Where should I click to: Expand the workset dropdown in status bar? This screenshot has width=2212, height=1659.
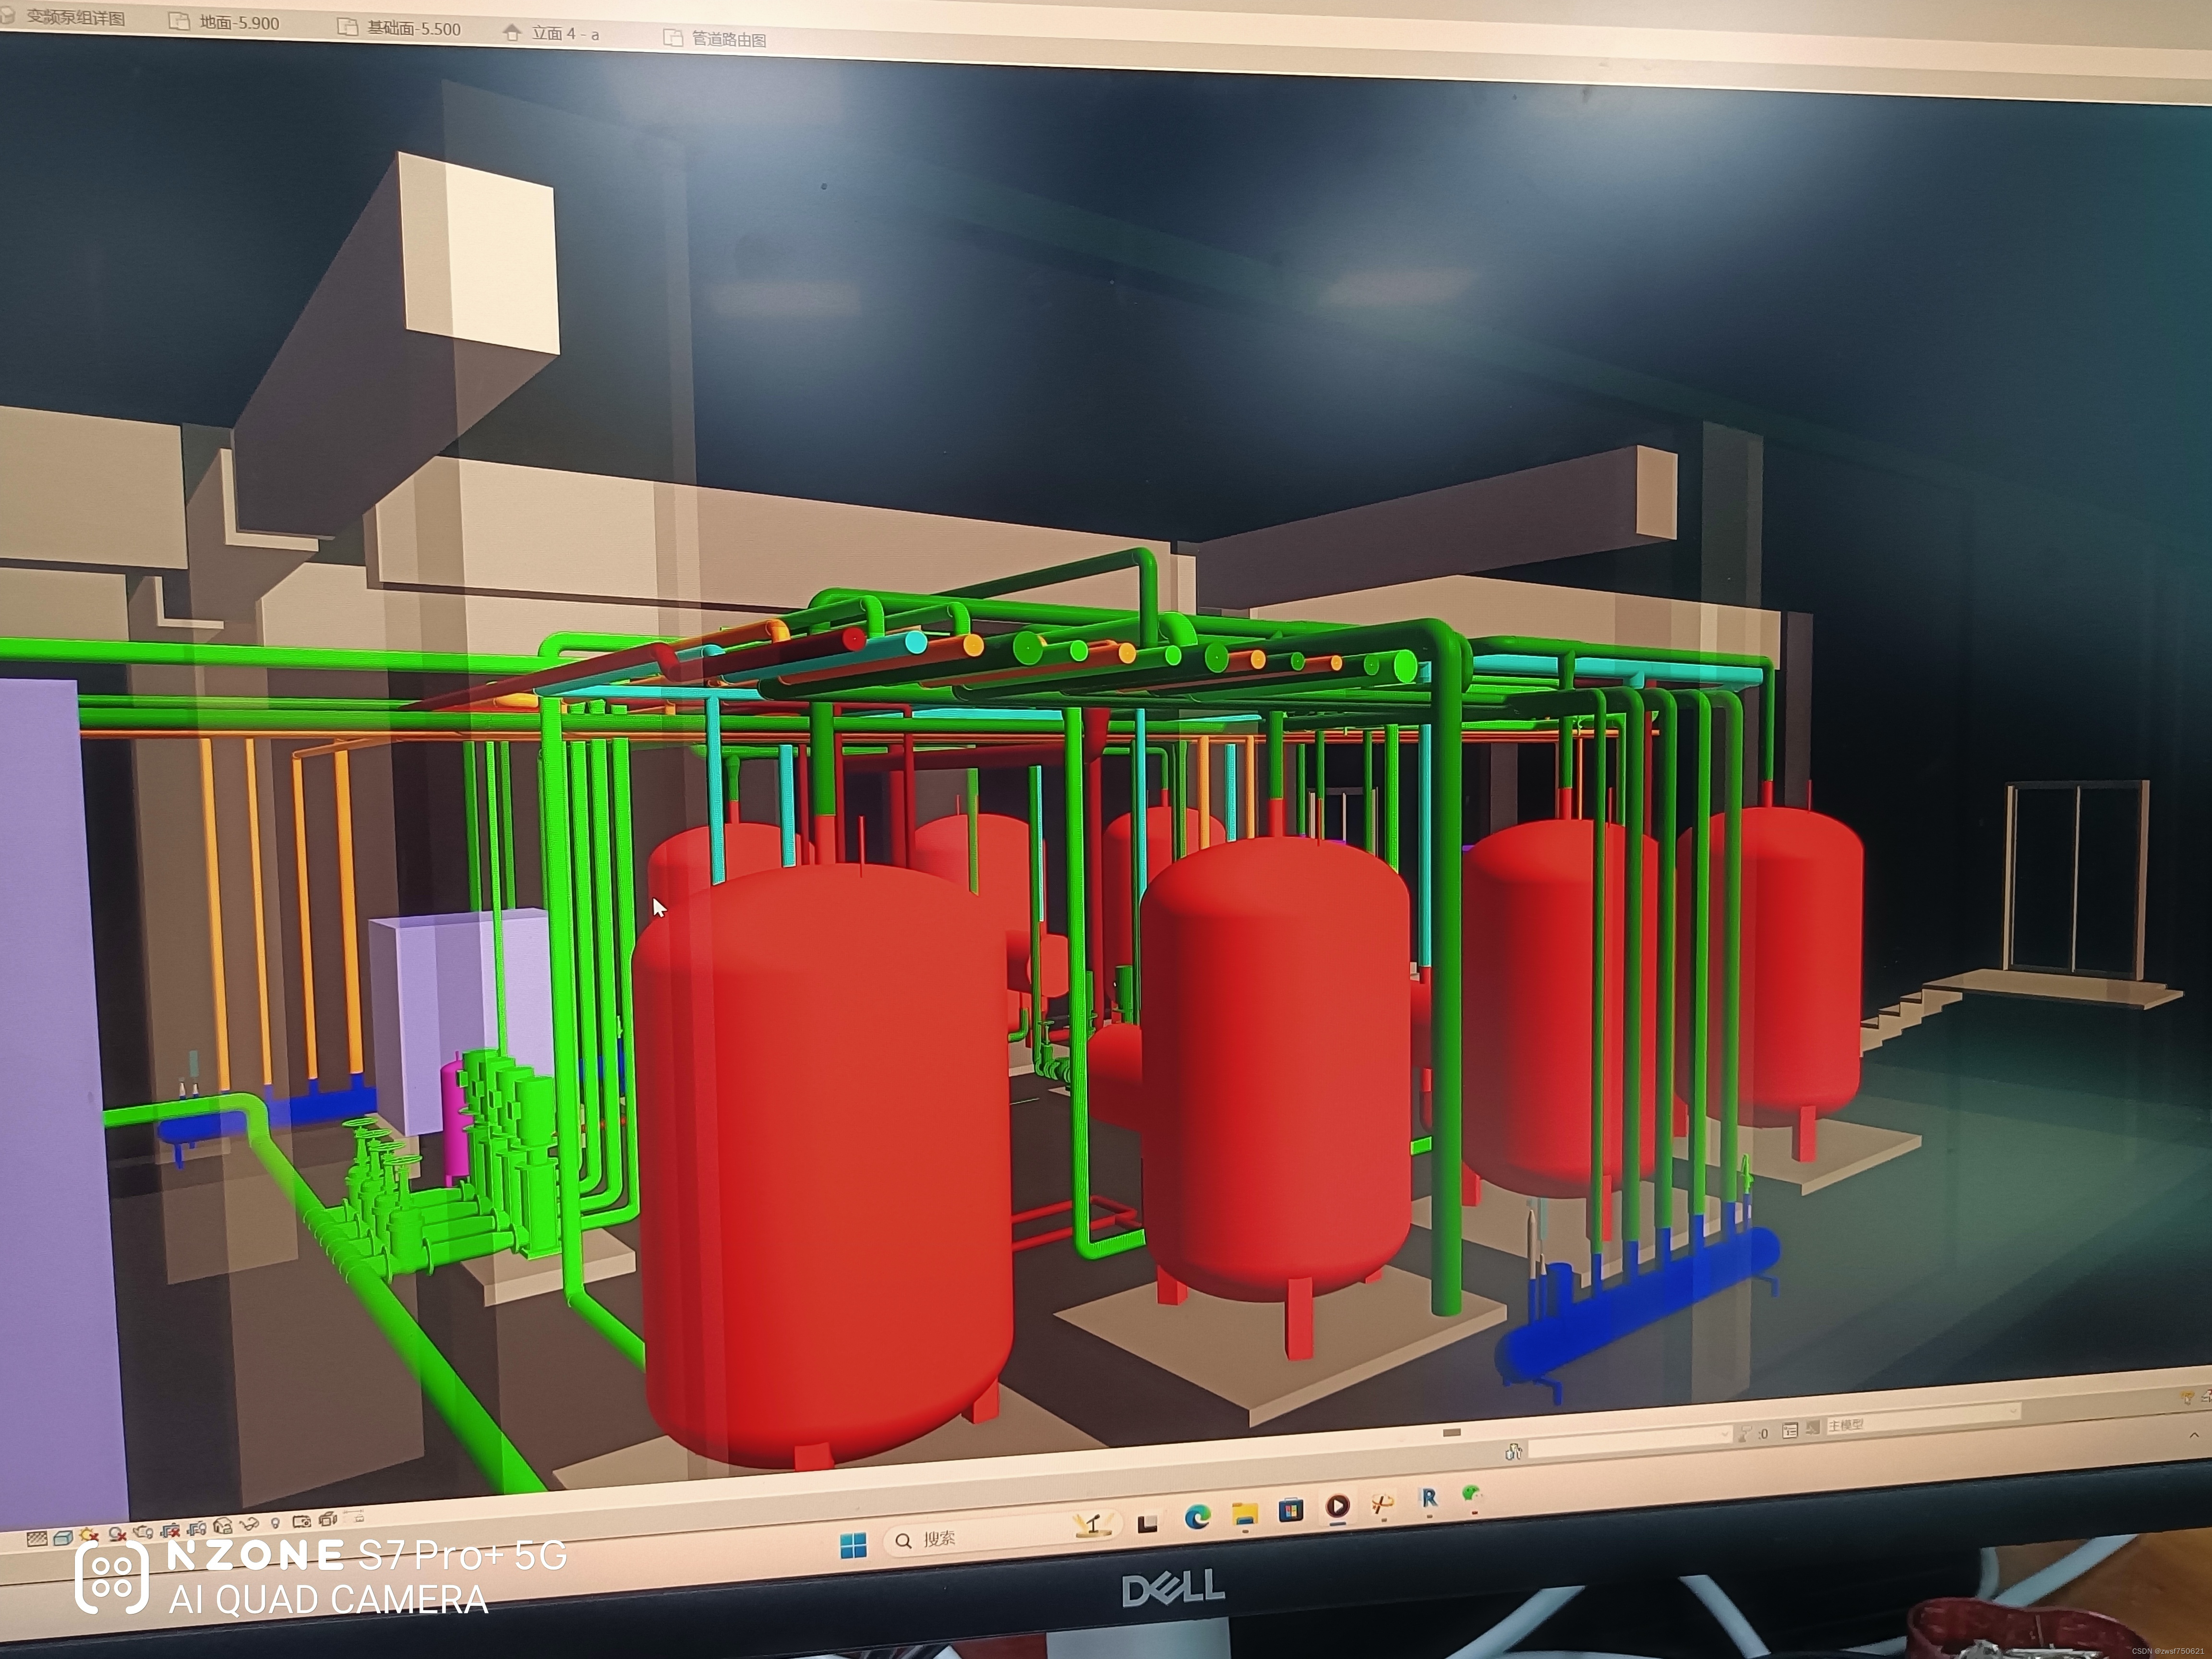coord(1725,1435)
